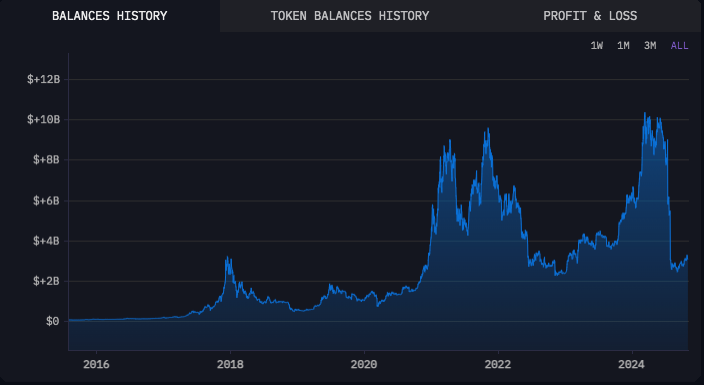Screen dimensions: 704x385
Task: Switch to the Token Balances History tab
Action: tap(349, 16)
